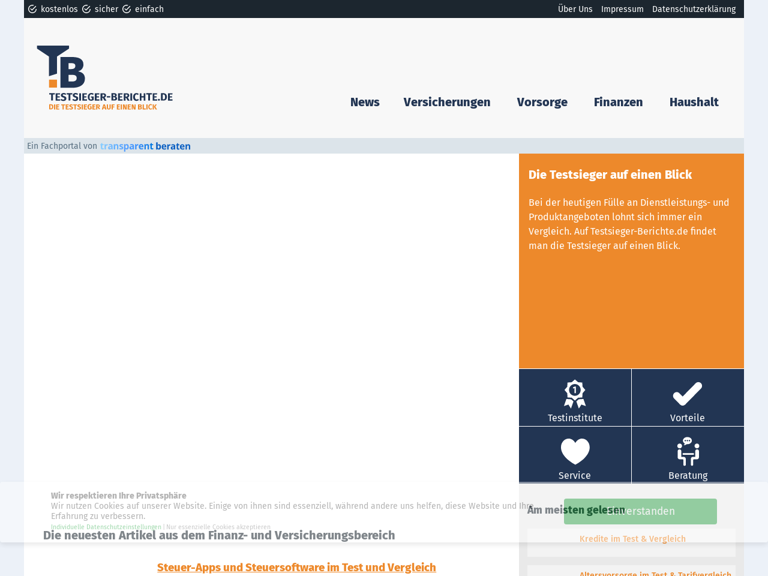
Task: Open Kredite im Test & Vergleich article
Action: (632, 539)
